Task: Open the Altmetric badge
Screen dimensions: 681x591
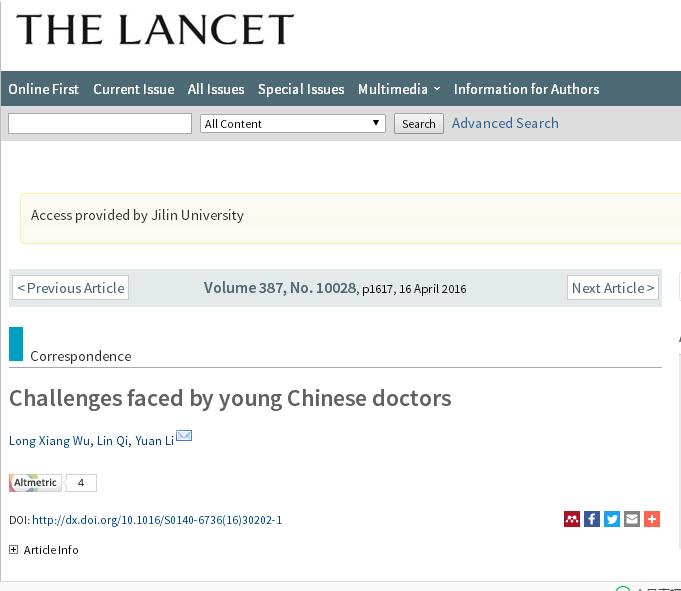Action: 36,483
